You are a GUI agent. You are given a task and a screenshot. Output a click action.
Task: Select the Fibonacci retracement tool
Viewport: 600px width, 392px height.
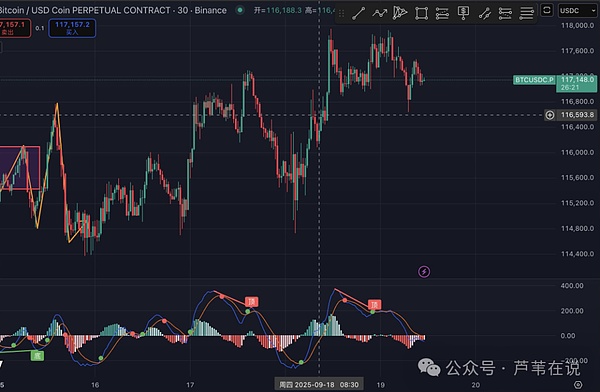[x=442, y=13]
